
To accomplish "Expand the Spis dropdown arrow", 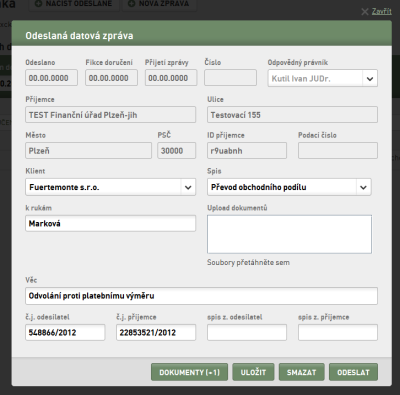I will click(363, 187).
